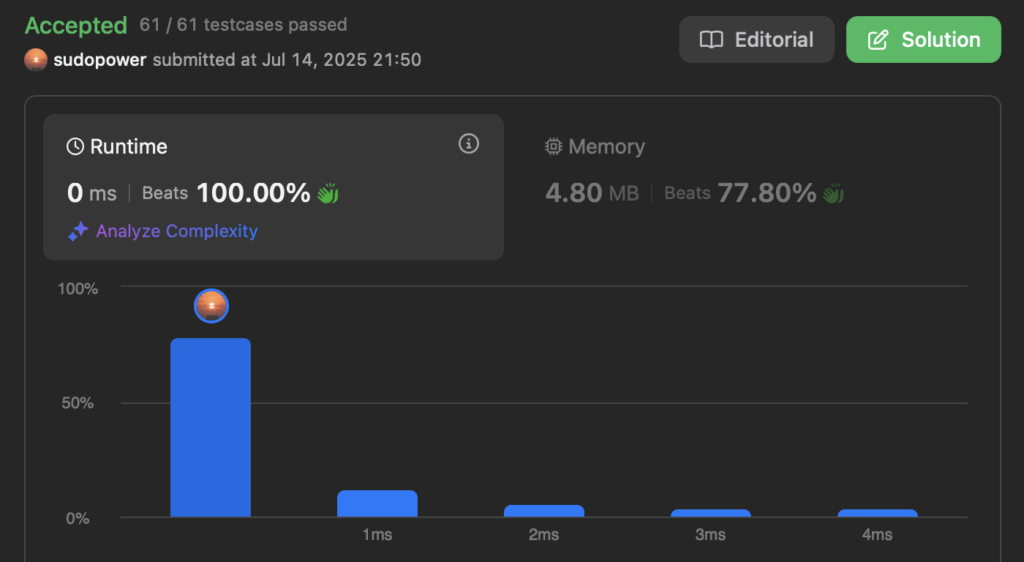The width and height of the screenshot is (1024, 562).
Task: Click the chip icon beside Memory
Action: click(553, 146)
